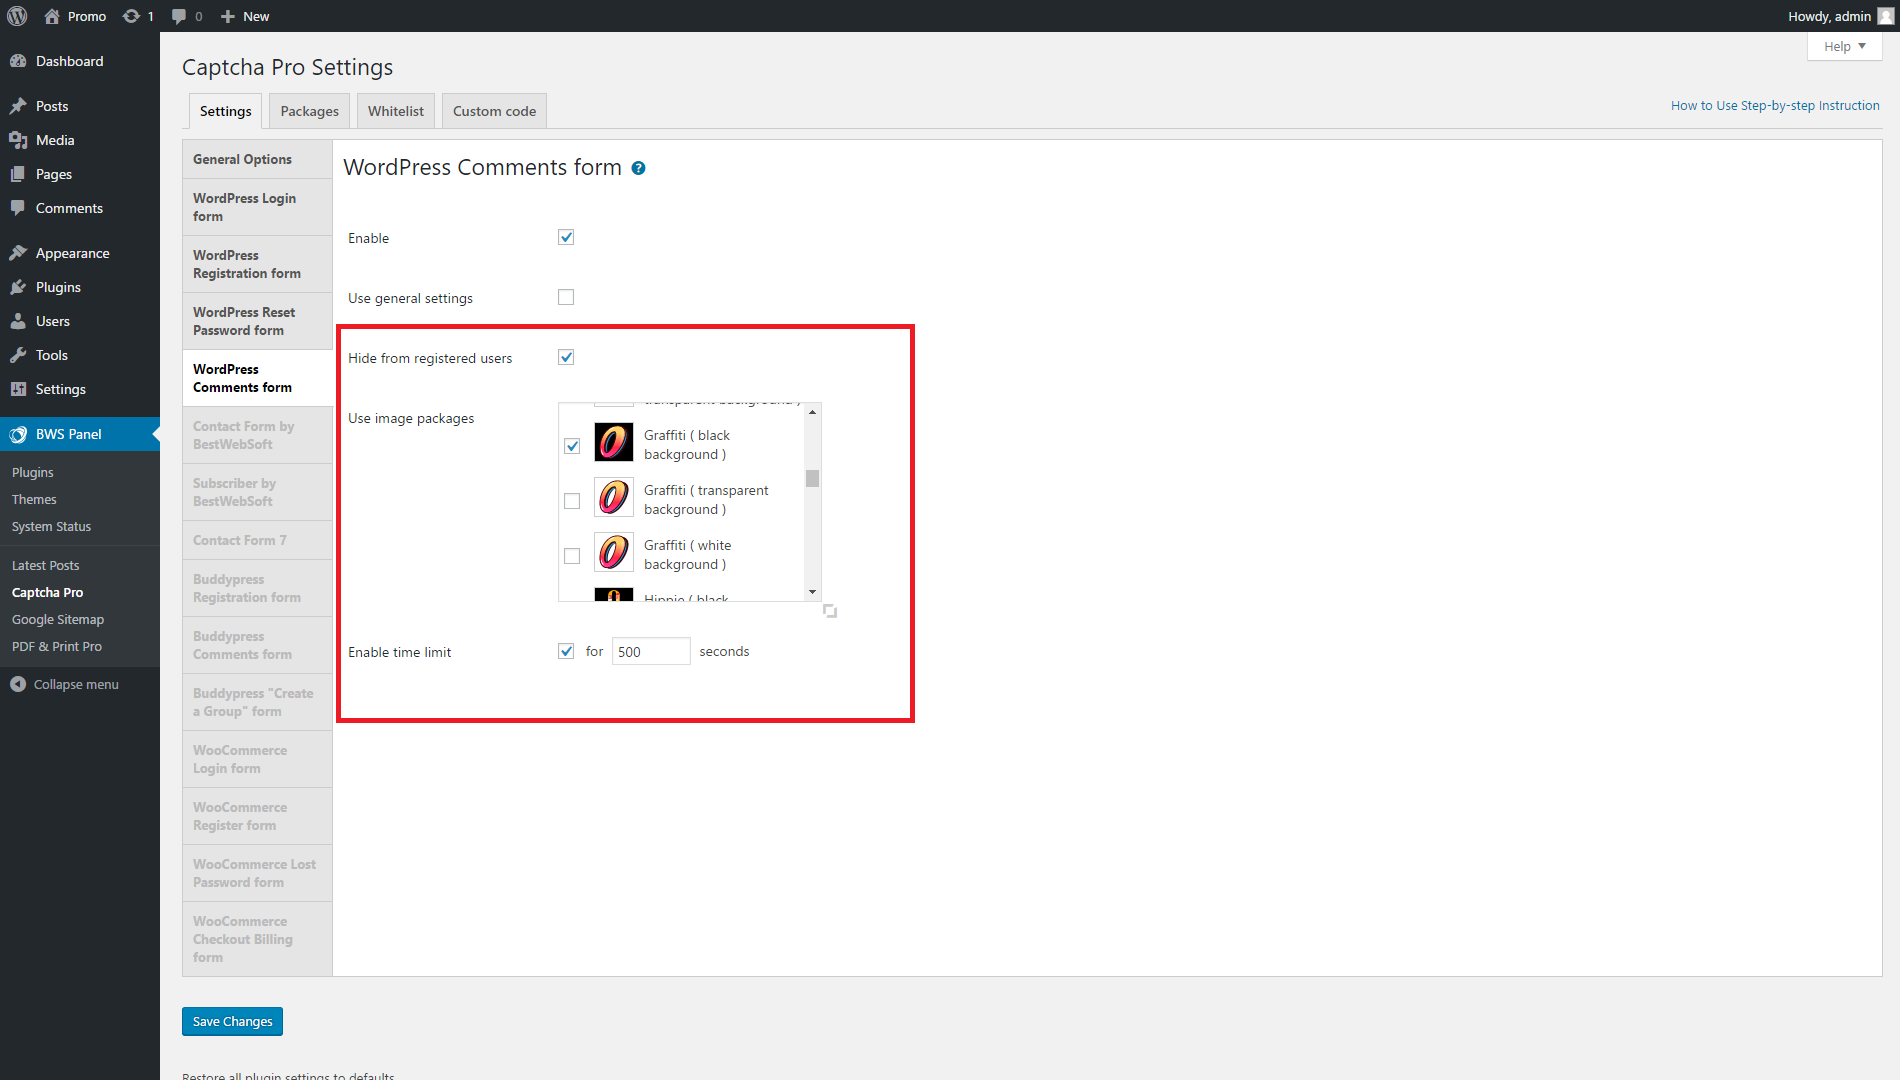Open Subscriber by BestWebSoft section

click(x=258, y=492)
